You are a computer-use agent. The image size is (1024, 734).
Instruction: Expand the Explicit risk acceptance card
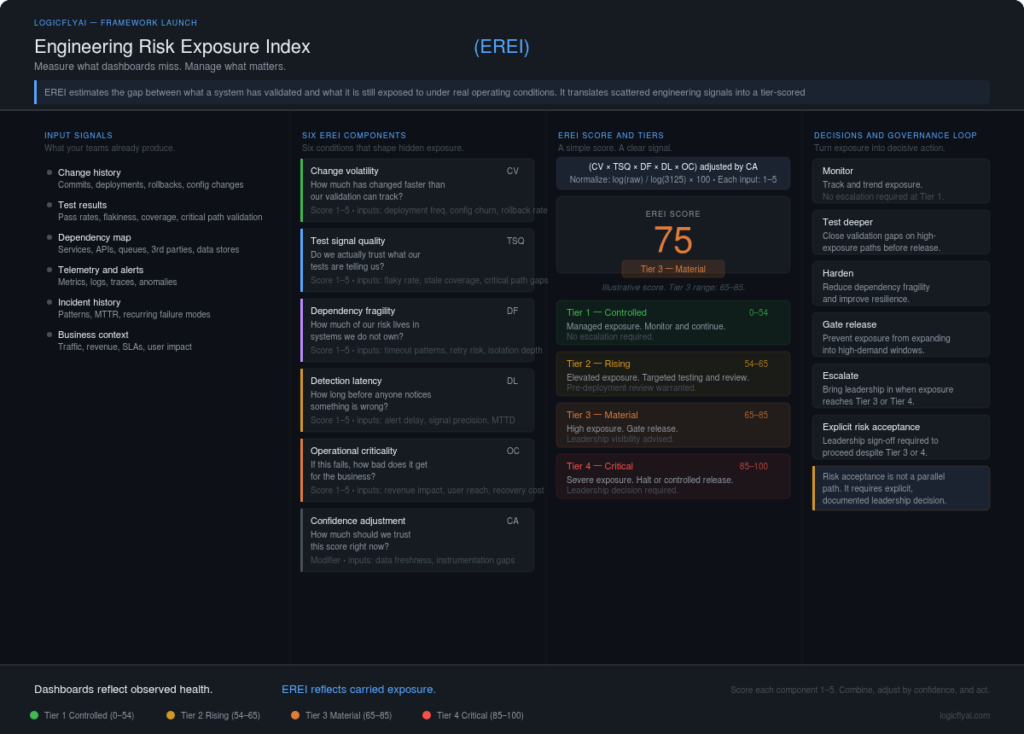point(899,436)
